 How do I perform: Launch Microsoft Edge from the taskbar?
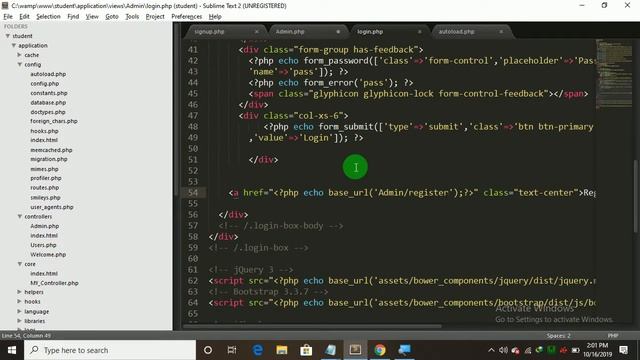click(257, 350)
